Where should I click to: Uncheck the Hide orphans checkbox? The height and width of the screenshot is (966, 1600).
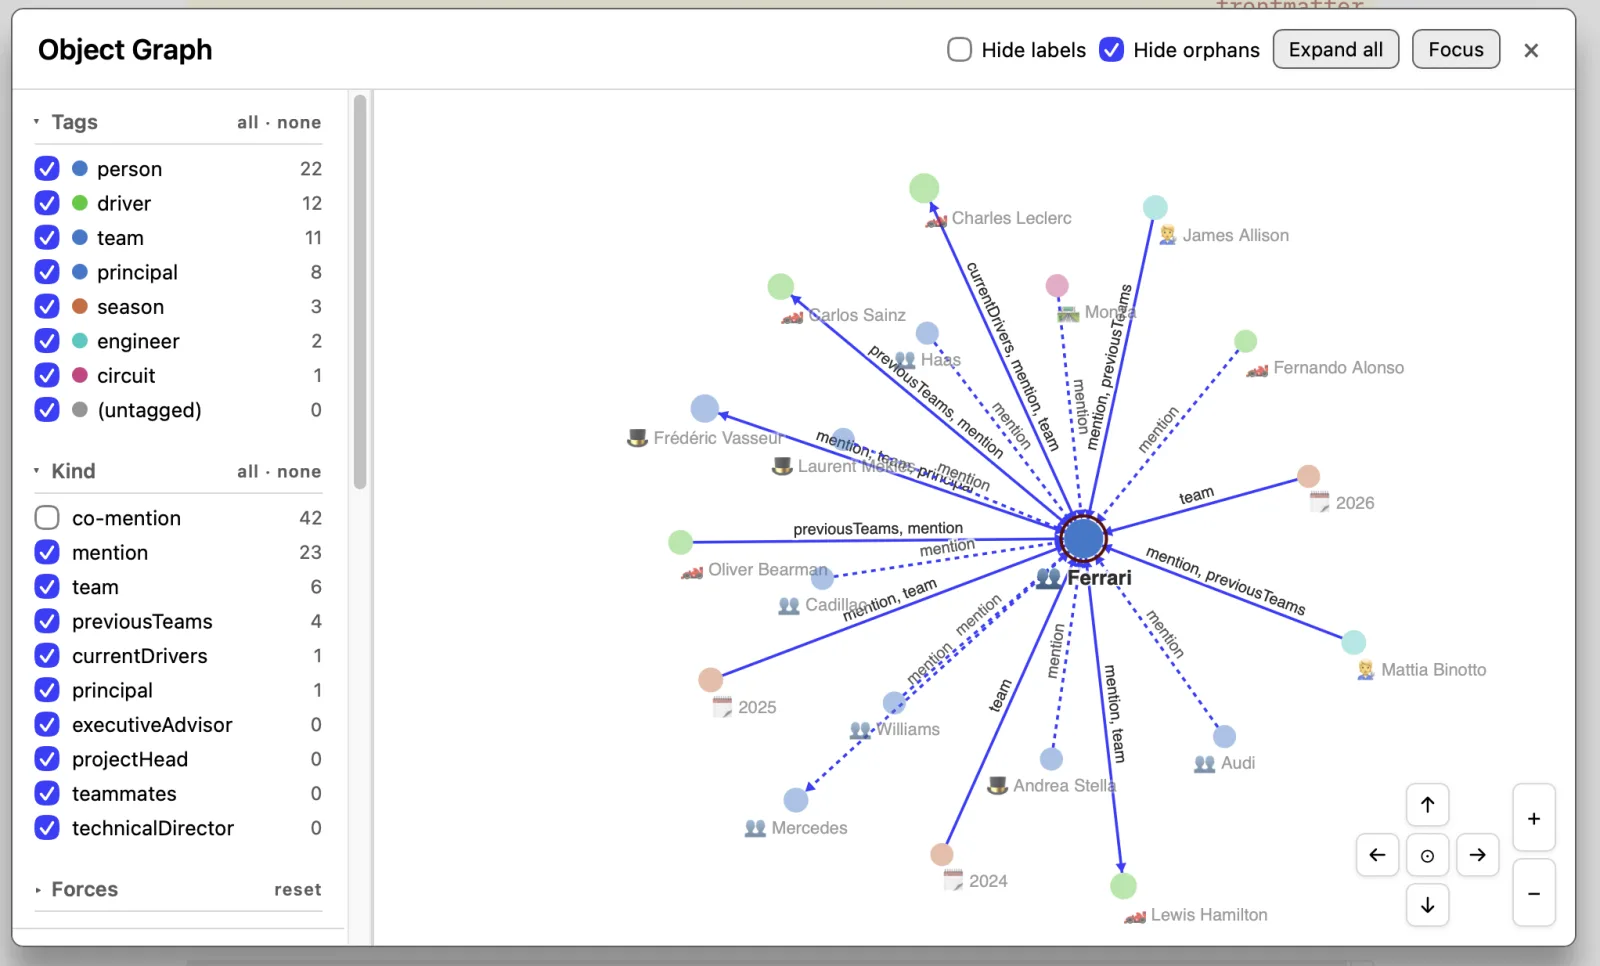click(x=1111, y=50)
